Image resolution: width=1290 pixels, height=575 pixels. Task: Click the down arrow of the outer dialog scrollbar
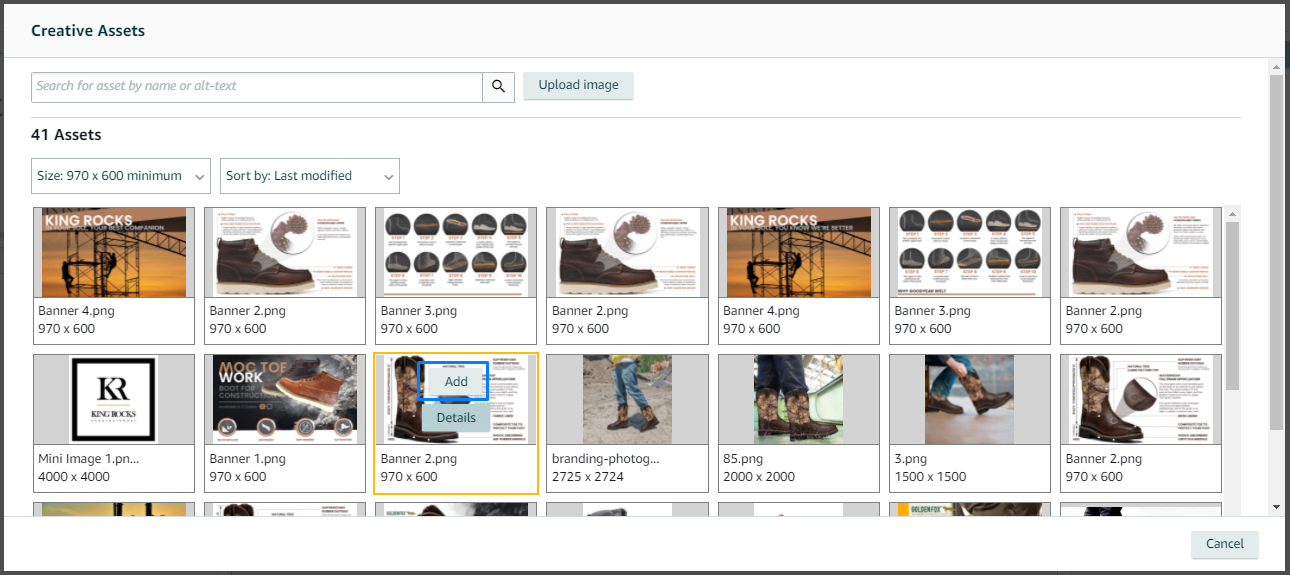click(1276, 507)
